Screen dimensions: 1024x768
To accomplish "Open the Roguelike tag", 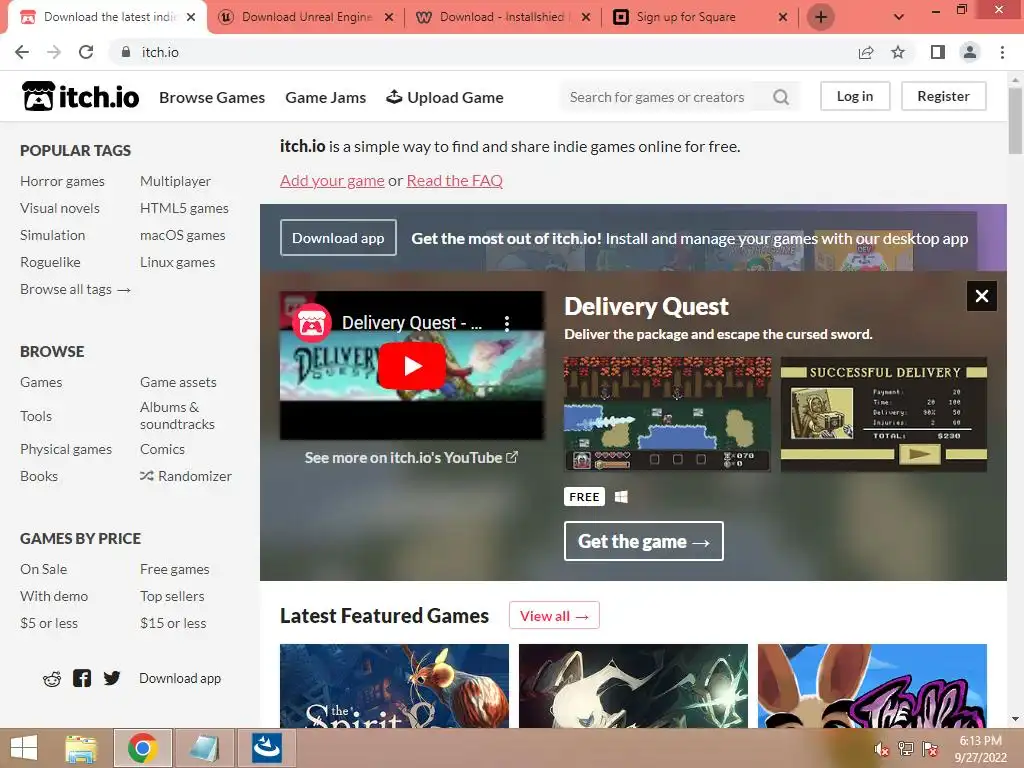I will point(50,262).
